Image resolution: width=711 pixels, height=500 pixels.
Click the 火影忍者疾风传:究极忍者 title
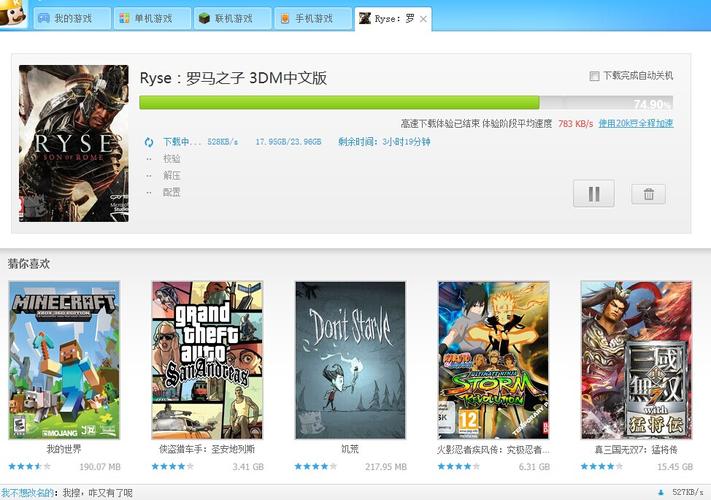[493, 450]
